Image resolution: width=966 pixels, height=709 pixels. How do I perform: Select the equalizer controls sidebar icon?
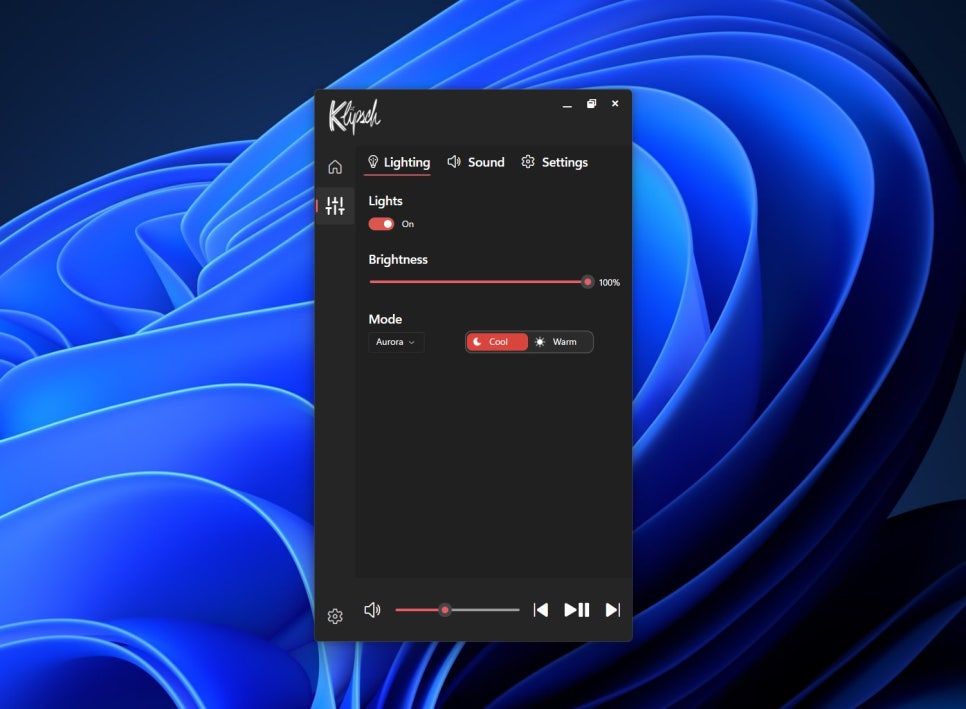click(x=335, y=206)
